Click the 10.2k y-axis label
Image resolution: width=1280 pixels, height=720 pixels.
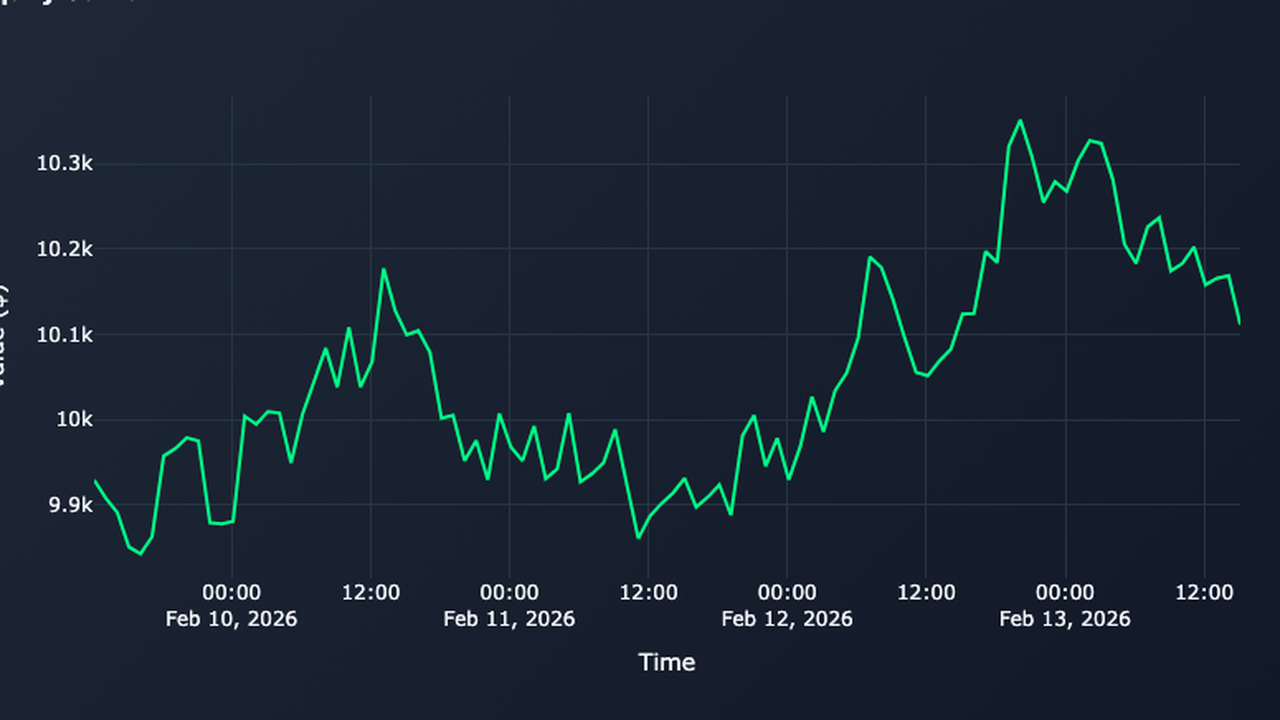pyautogui.click(x=65, y=249)
